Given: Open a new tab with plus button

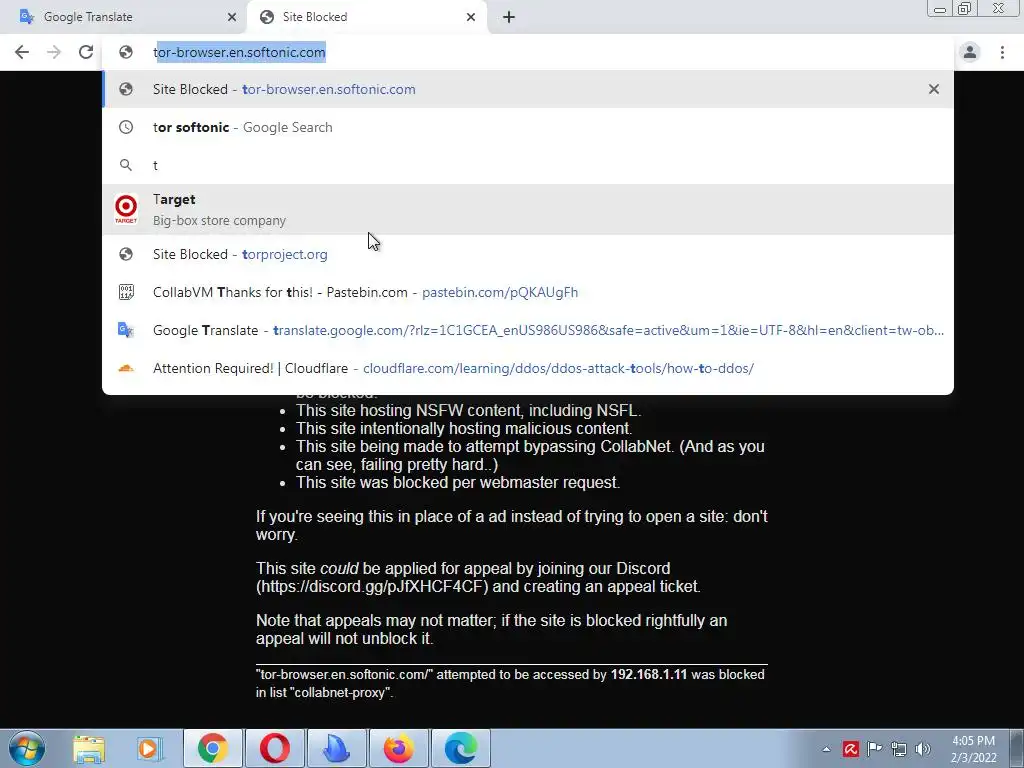Looking at the screenshot, I should tap(509, 17).
